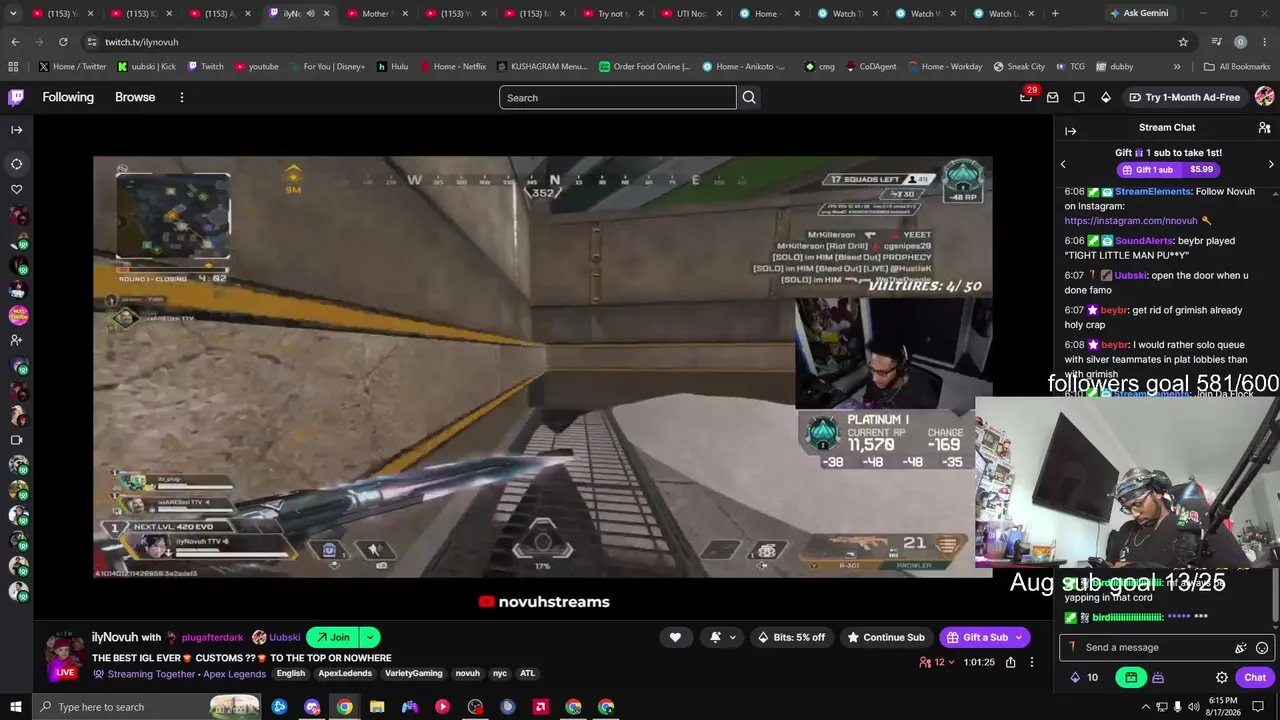Open the Get Bits icon in top bar
The image size is (1280, 720).
coord(1105,97)
